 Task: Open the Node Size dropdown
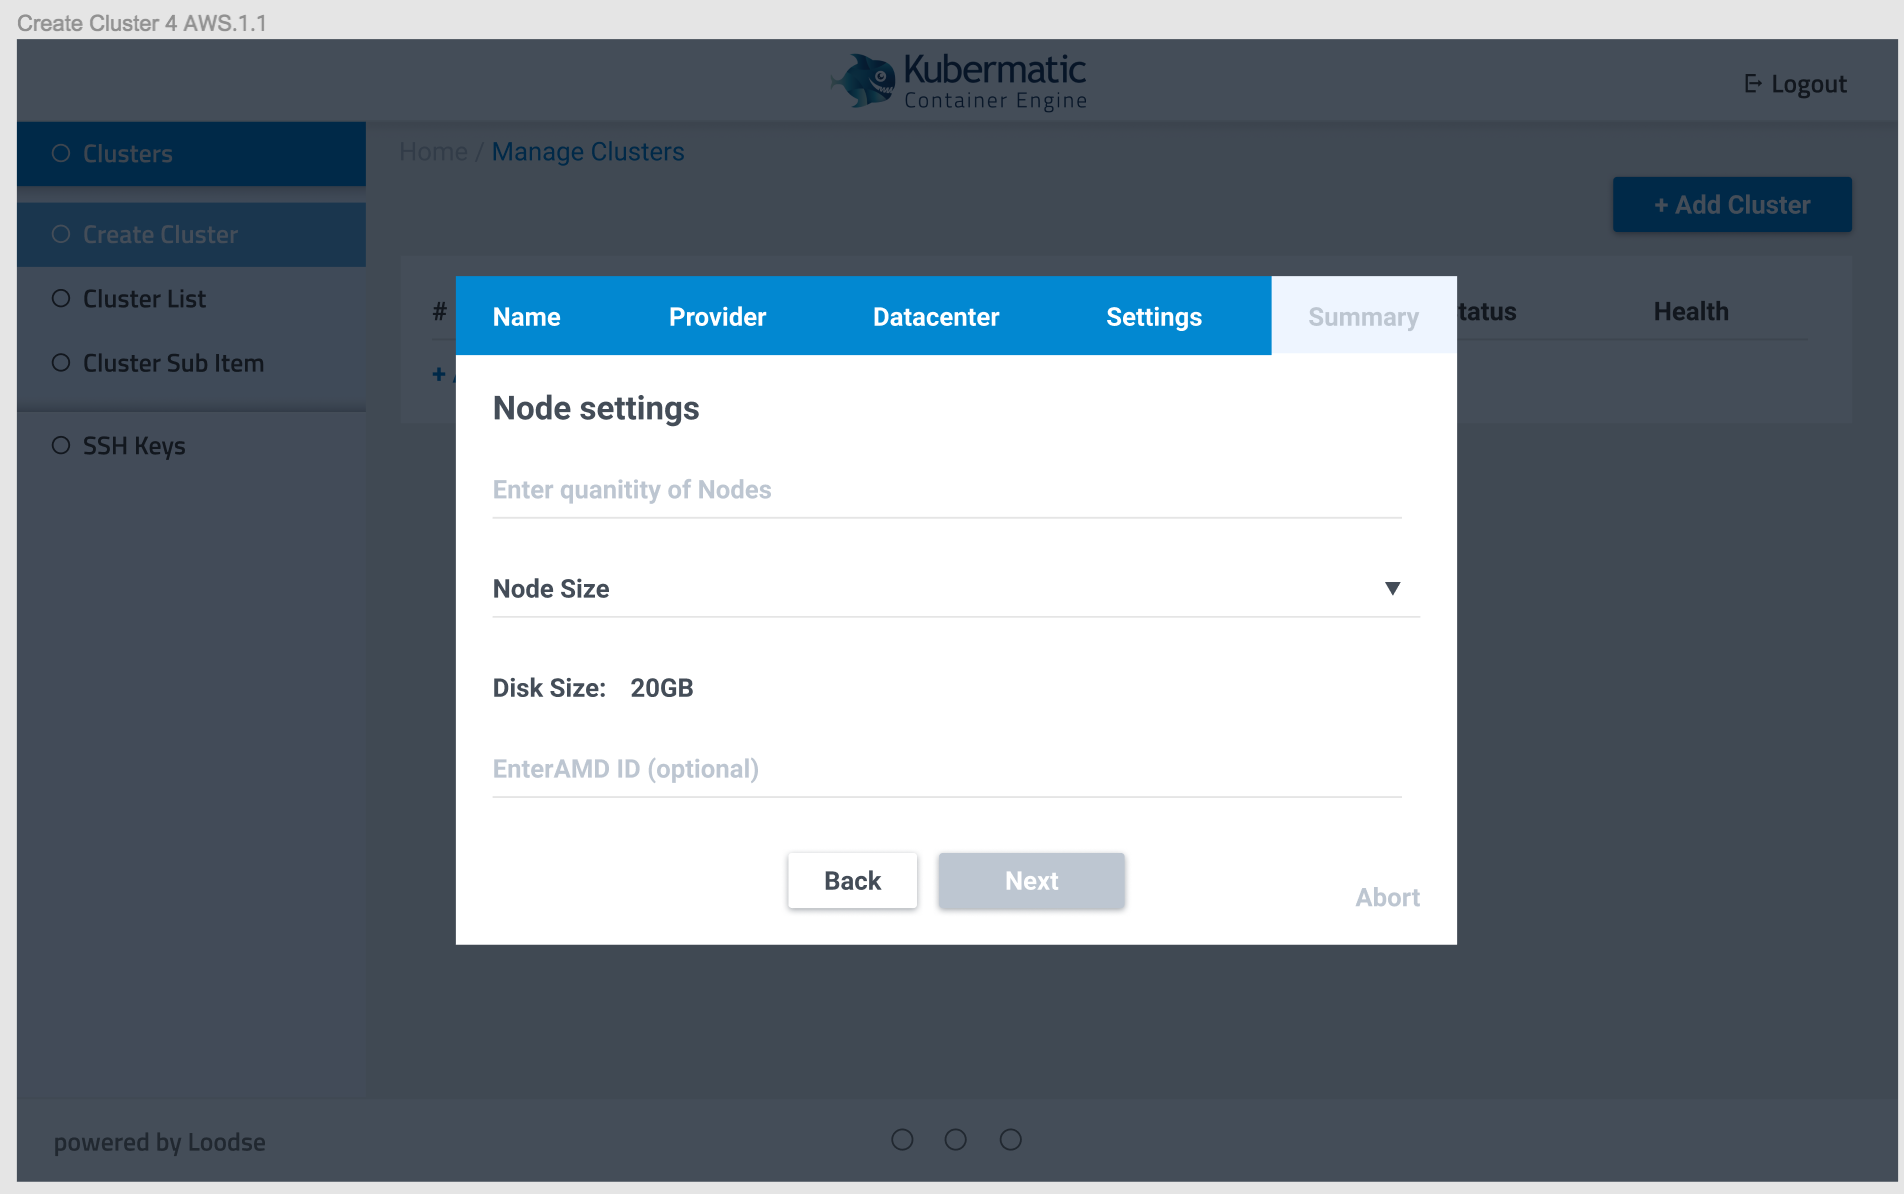pyautogui.click(x=1392, y=589)
